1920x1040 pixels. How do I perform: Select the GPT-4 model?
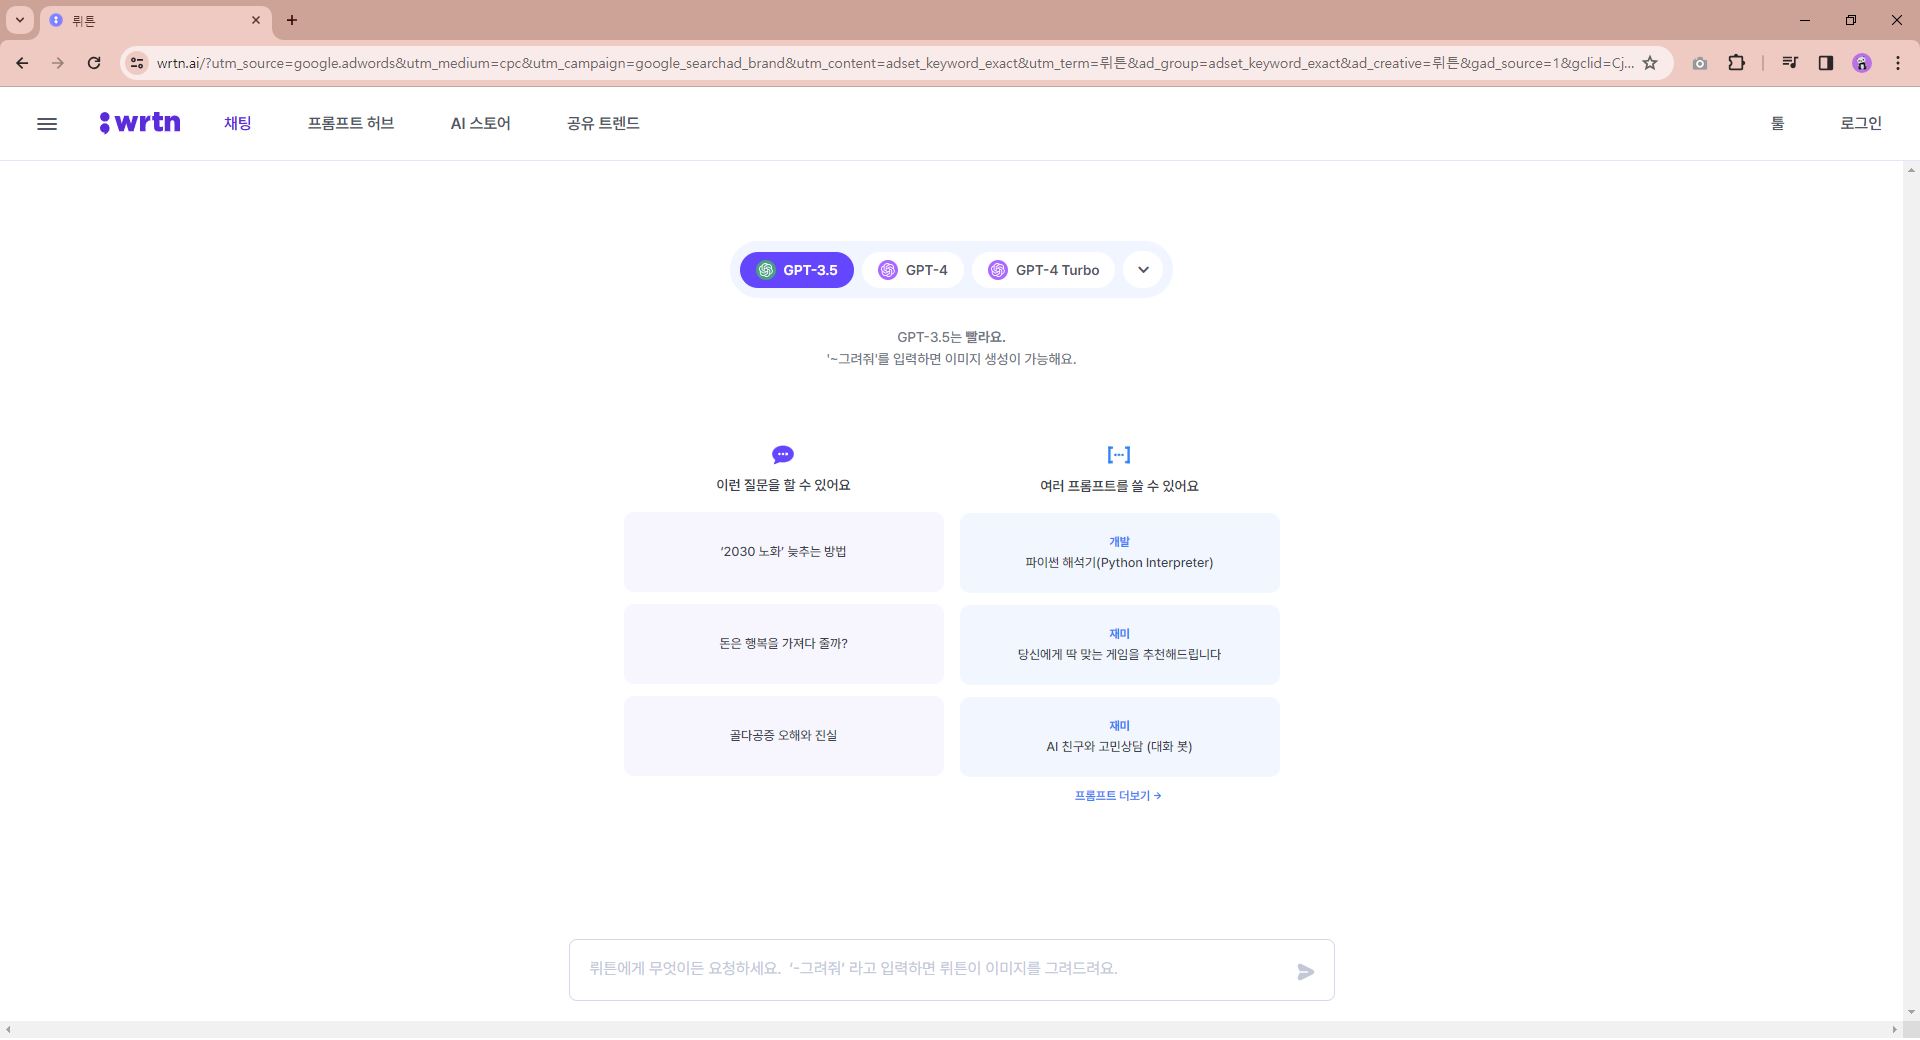coord(912,270)
